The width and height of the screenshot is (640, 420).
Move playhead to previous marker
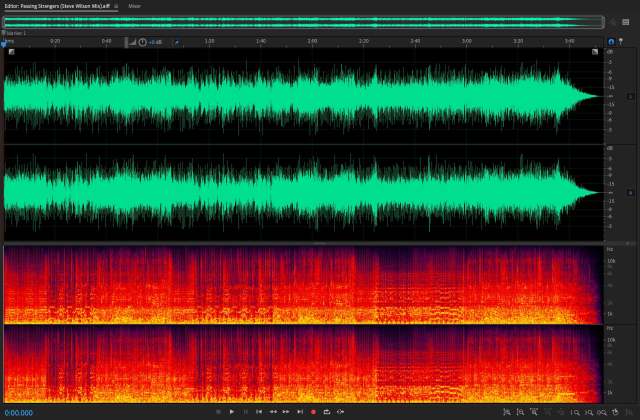[x=259, y=412]
